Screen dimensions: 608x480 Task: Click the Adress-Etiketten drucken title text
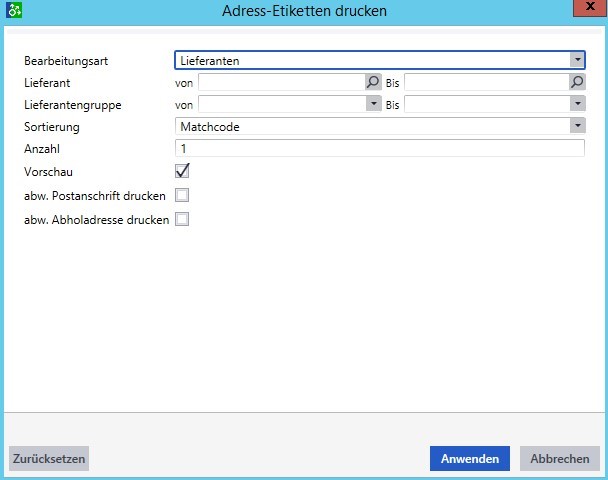[x=305, y=11]
